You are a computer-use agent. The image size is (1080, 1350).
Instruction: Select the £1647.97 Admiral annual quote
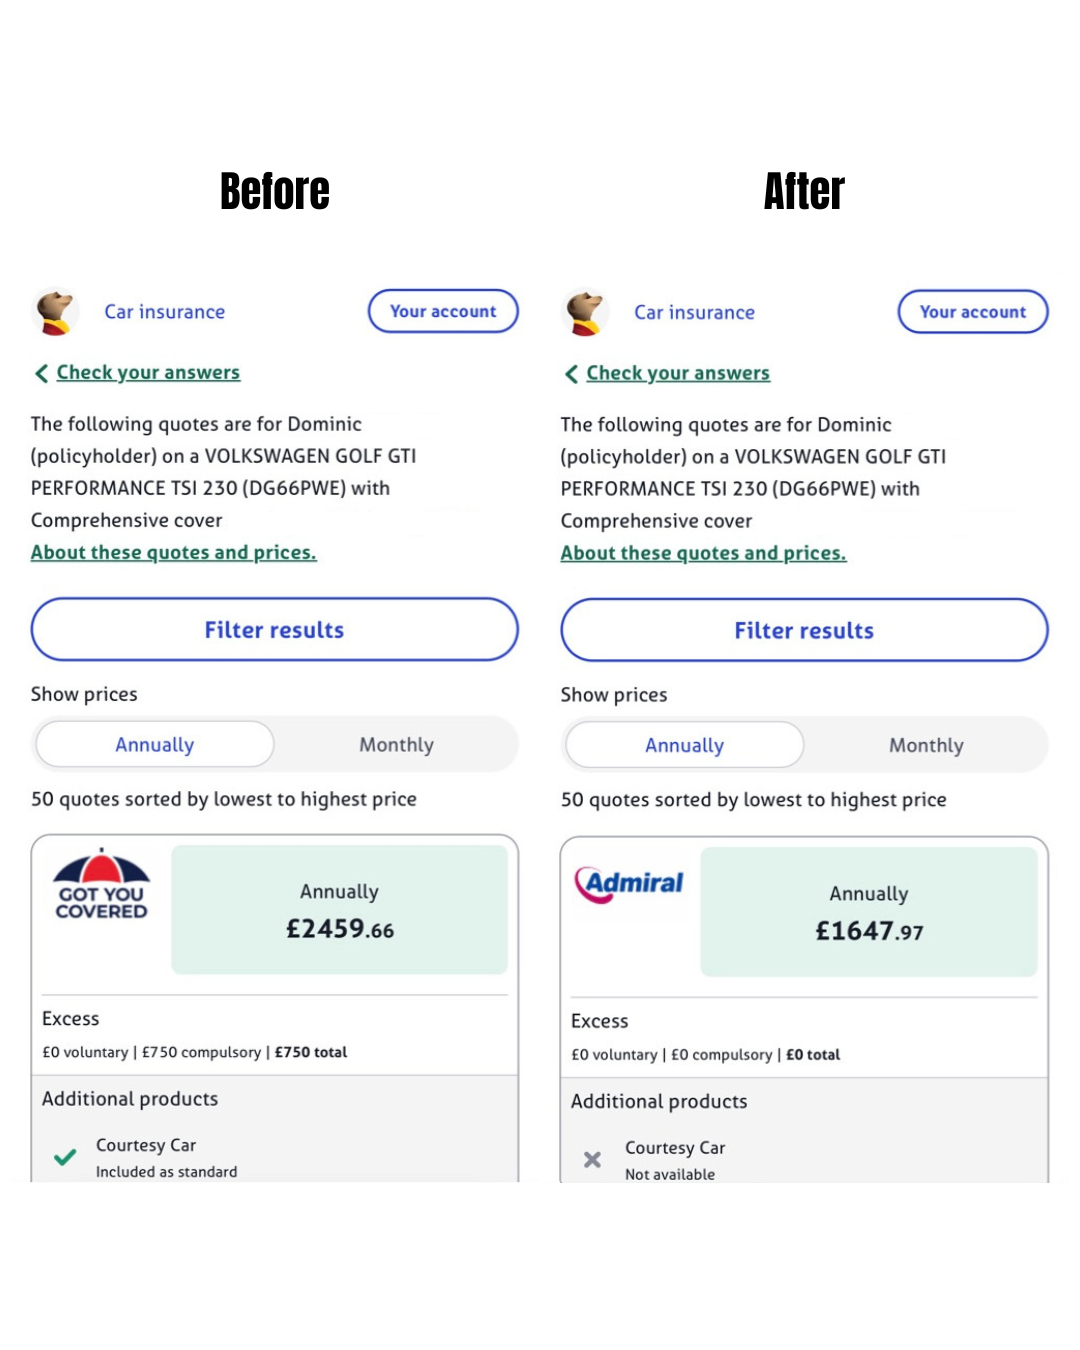[869, 912]
